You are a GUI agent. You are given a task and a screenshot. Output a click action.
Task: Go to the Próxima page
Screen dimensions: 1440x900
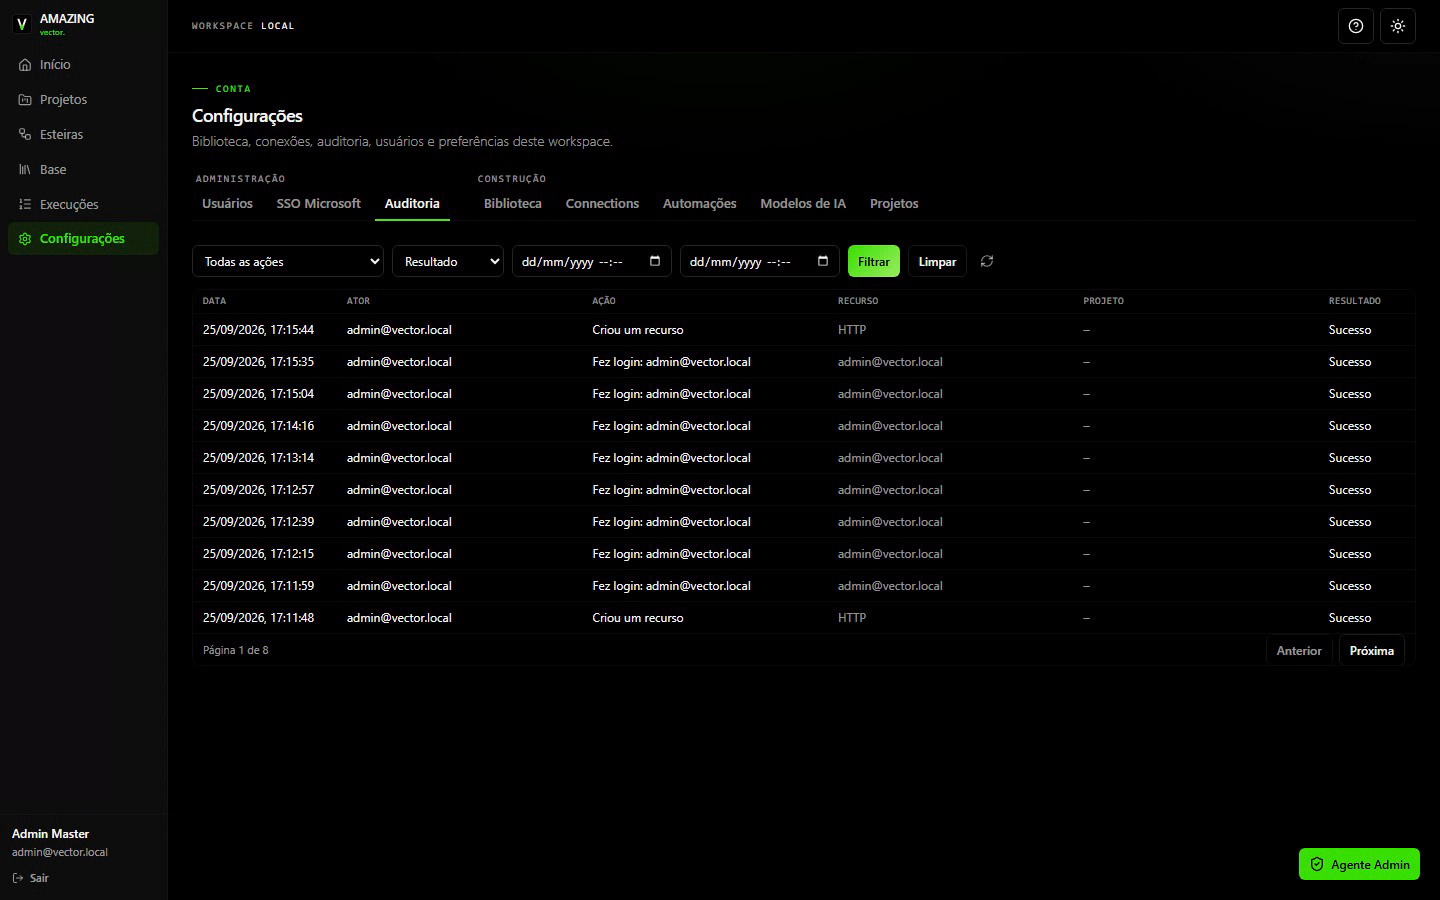click(1371, 650)
